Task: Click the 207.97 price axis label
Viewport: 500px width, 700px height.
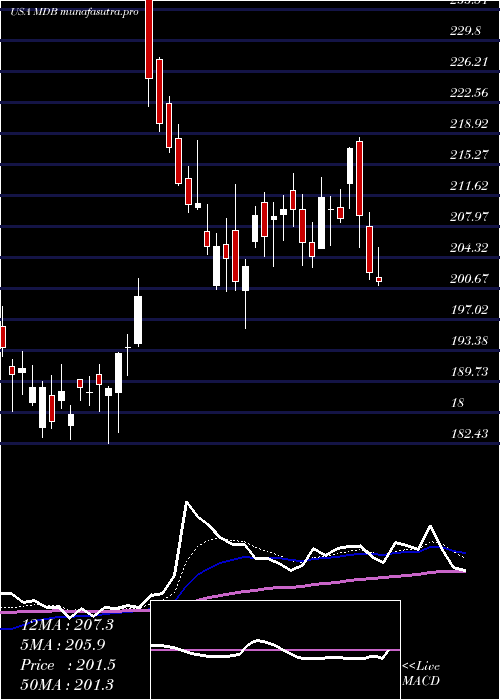Action: tap(469, 217)
